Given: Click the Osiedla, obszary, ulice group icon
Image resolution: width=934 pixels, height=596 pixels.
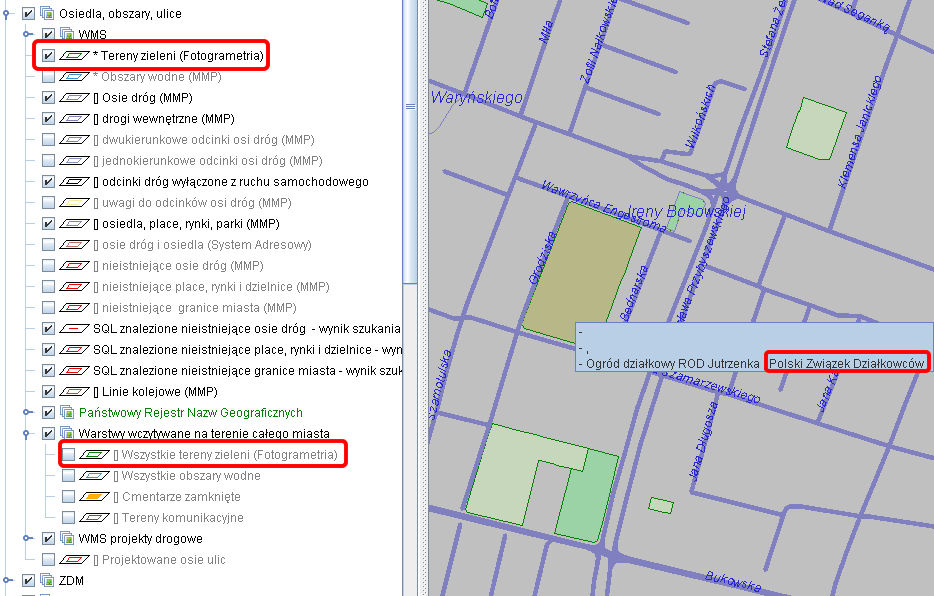Looking at the screenshot, I should point(47,14).
